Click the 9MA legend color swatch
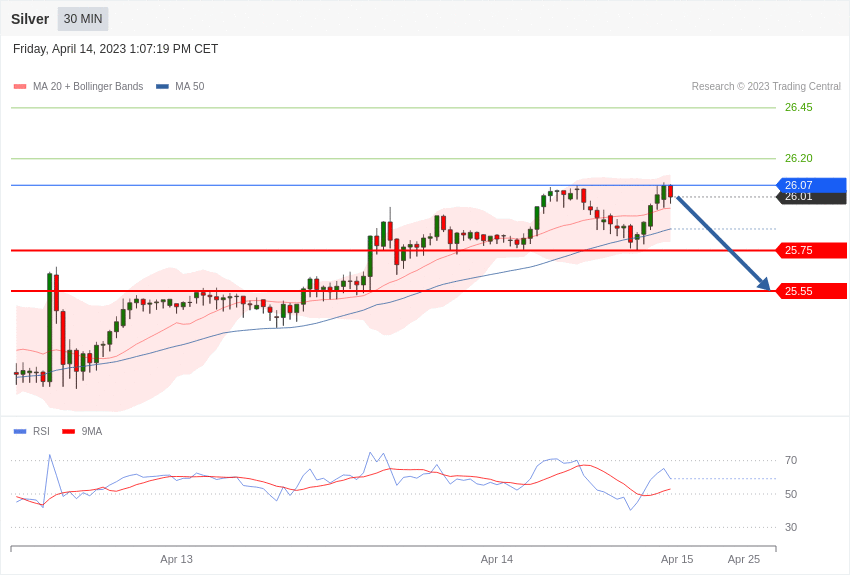The height and width of the screenshot is (576, 850). 69,431
